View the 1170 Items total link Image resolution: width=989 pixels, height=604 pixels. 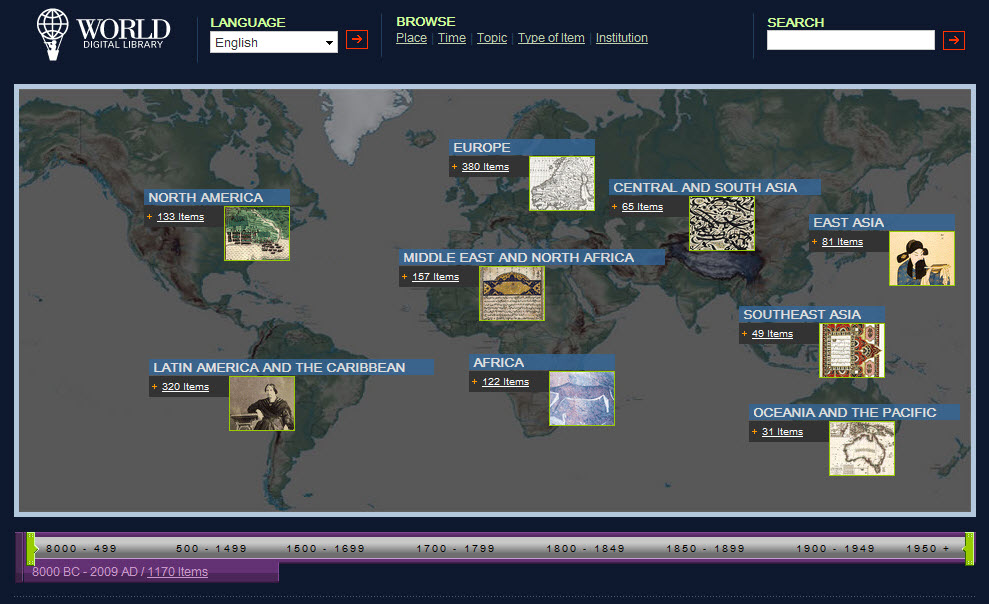(177, 572)
